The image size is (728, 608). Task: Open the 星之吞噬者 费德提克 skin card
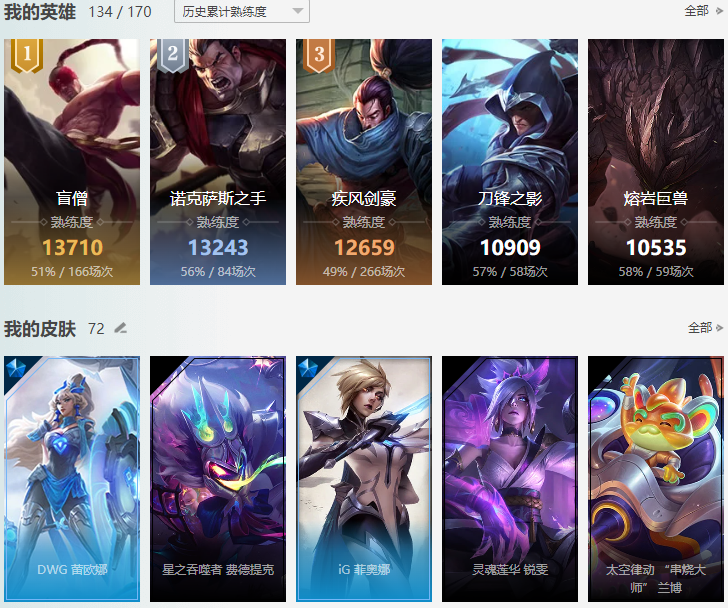pos(218,479)
